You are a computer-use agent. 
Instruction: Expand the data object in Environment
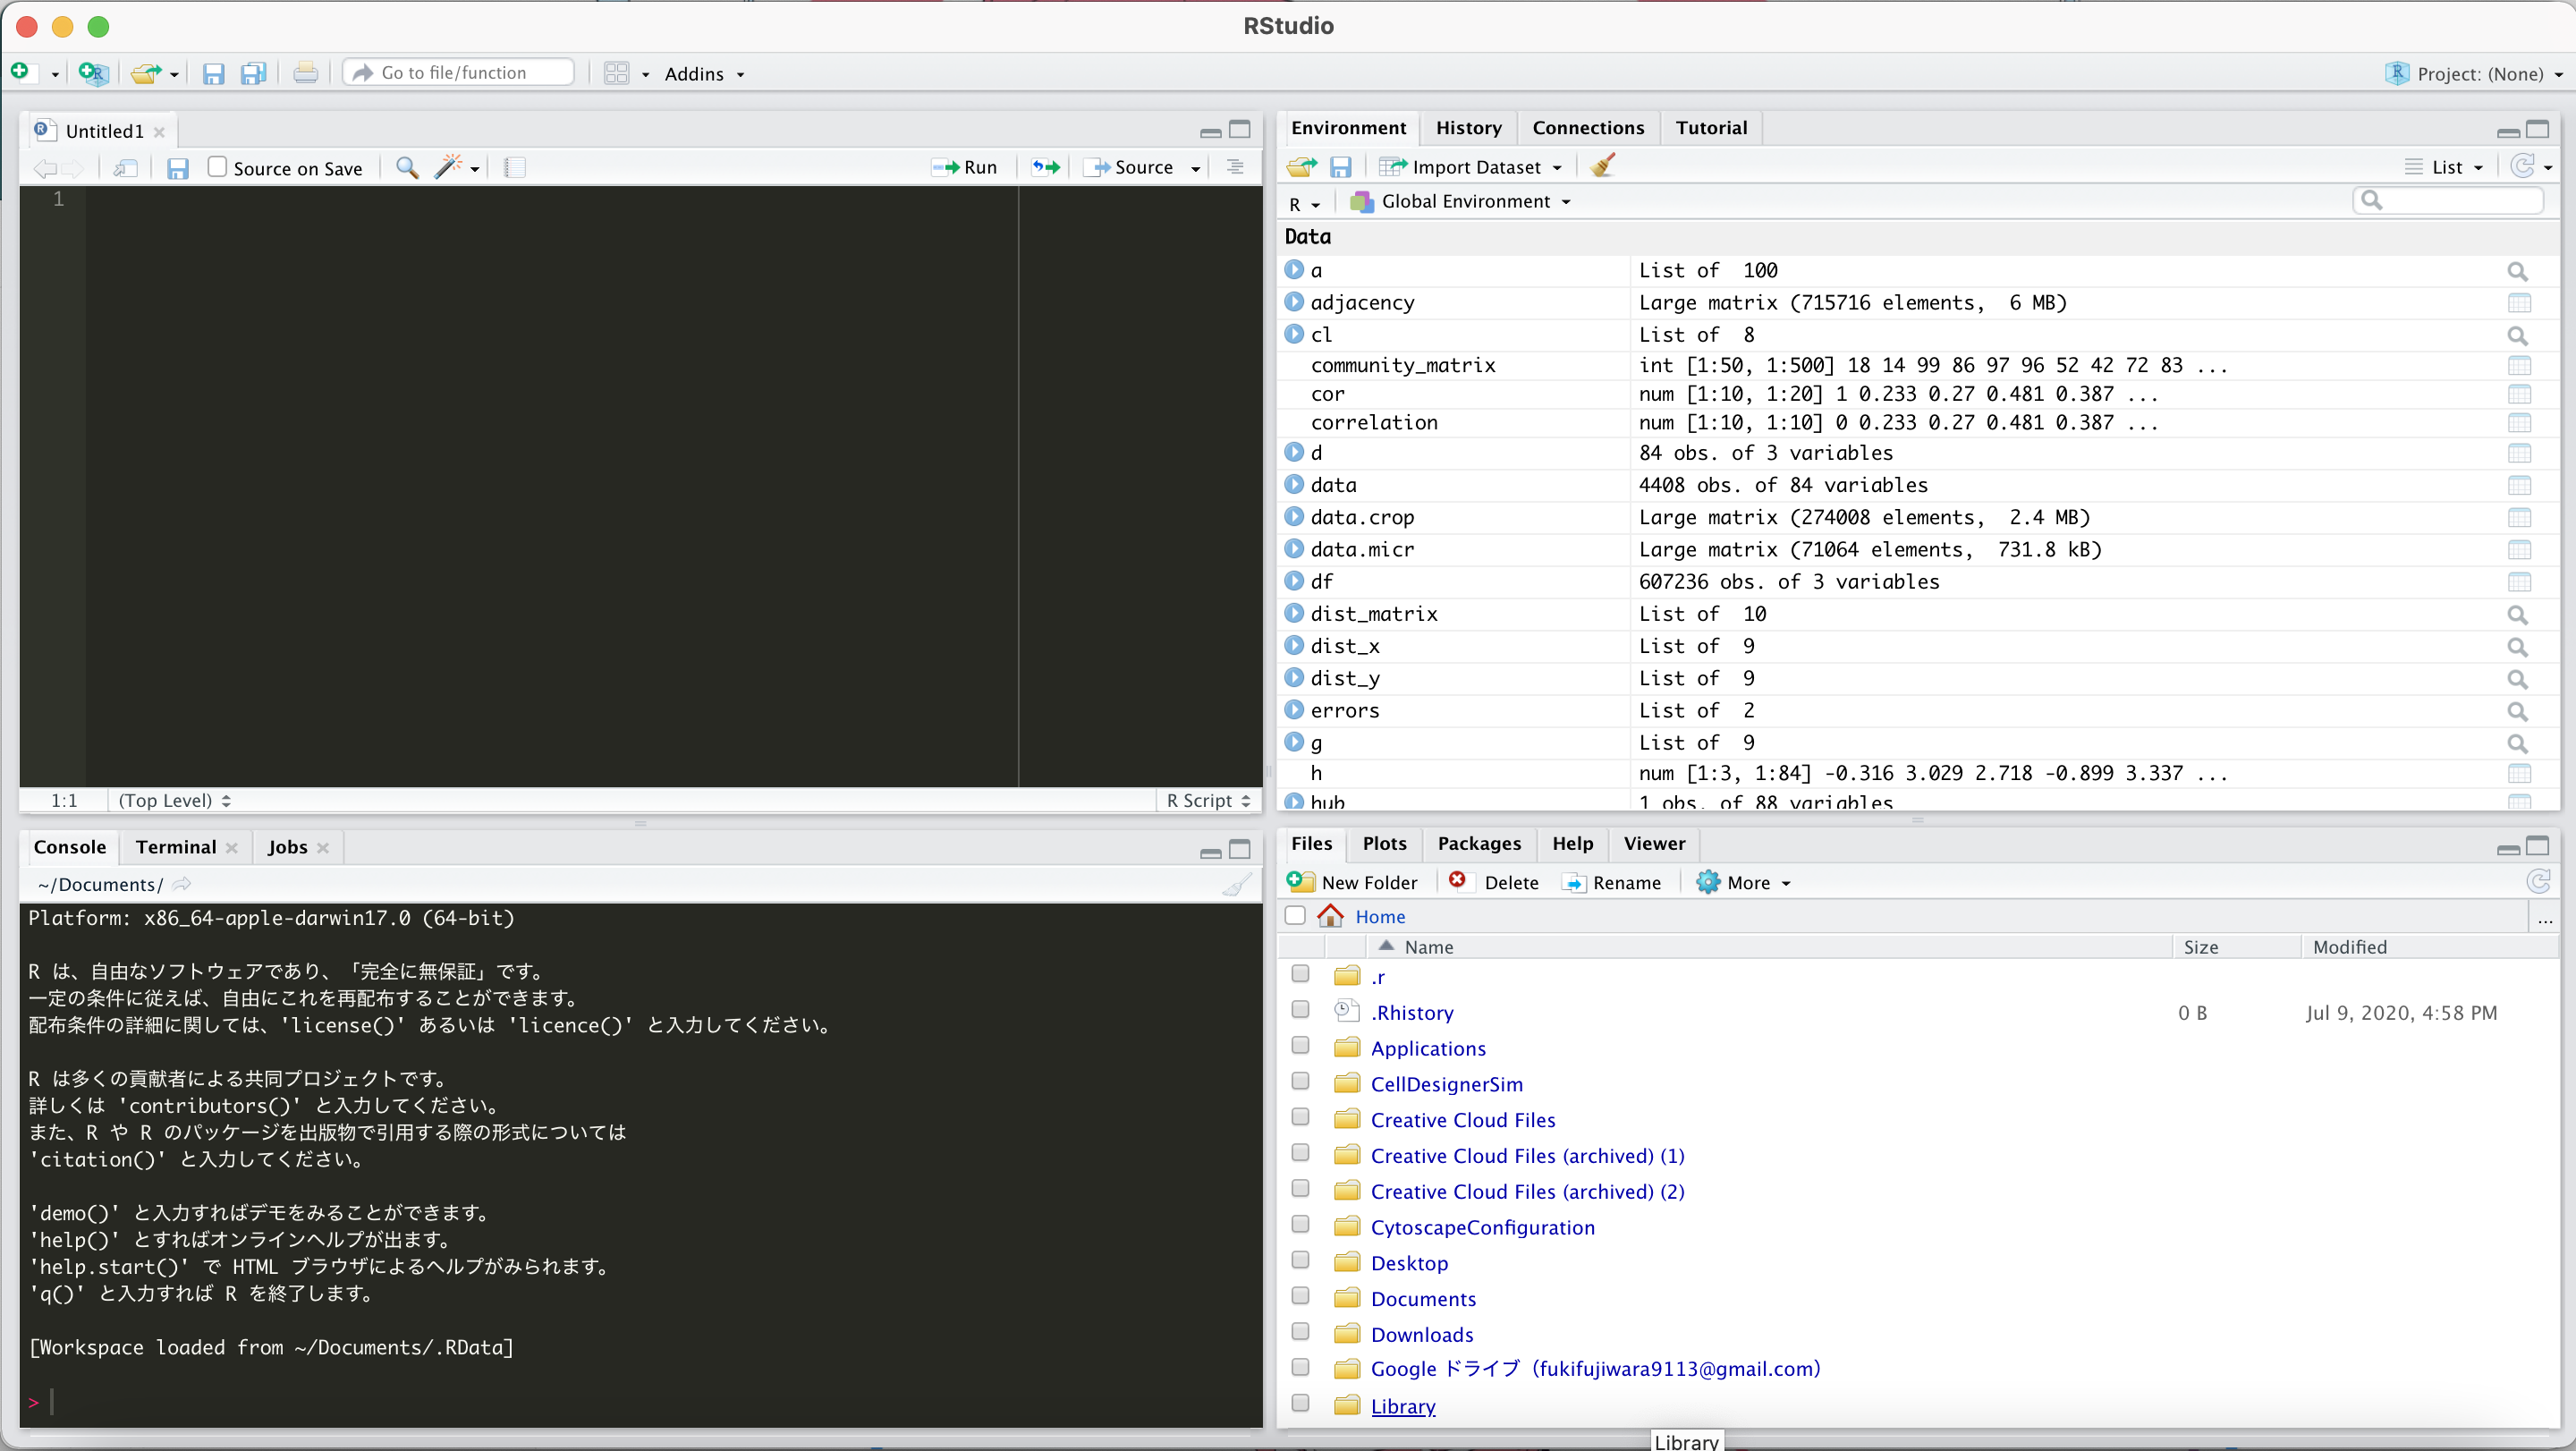pyautogui.click(x=1293, y=485)
